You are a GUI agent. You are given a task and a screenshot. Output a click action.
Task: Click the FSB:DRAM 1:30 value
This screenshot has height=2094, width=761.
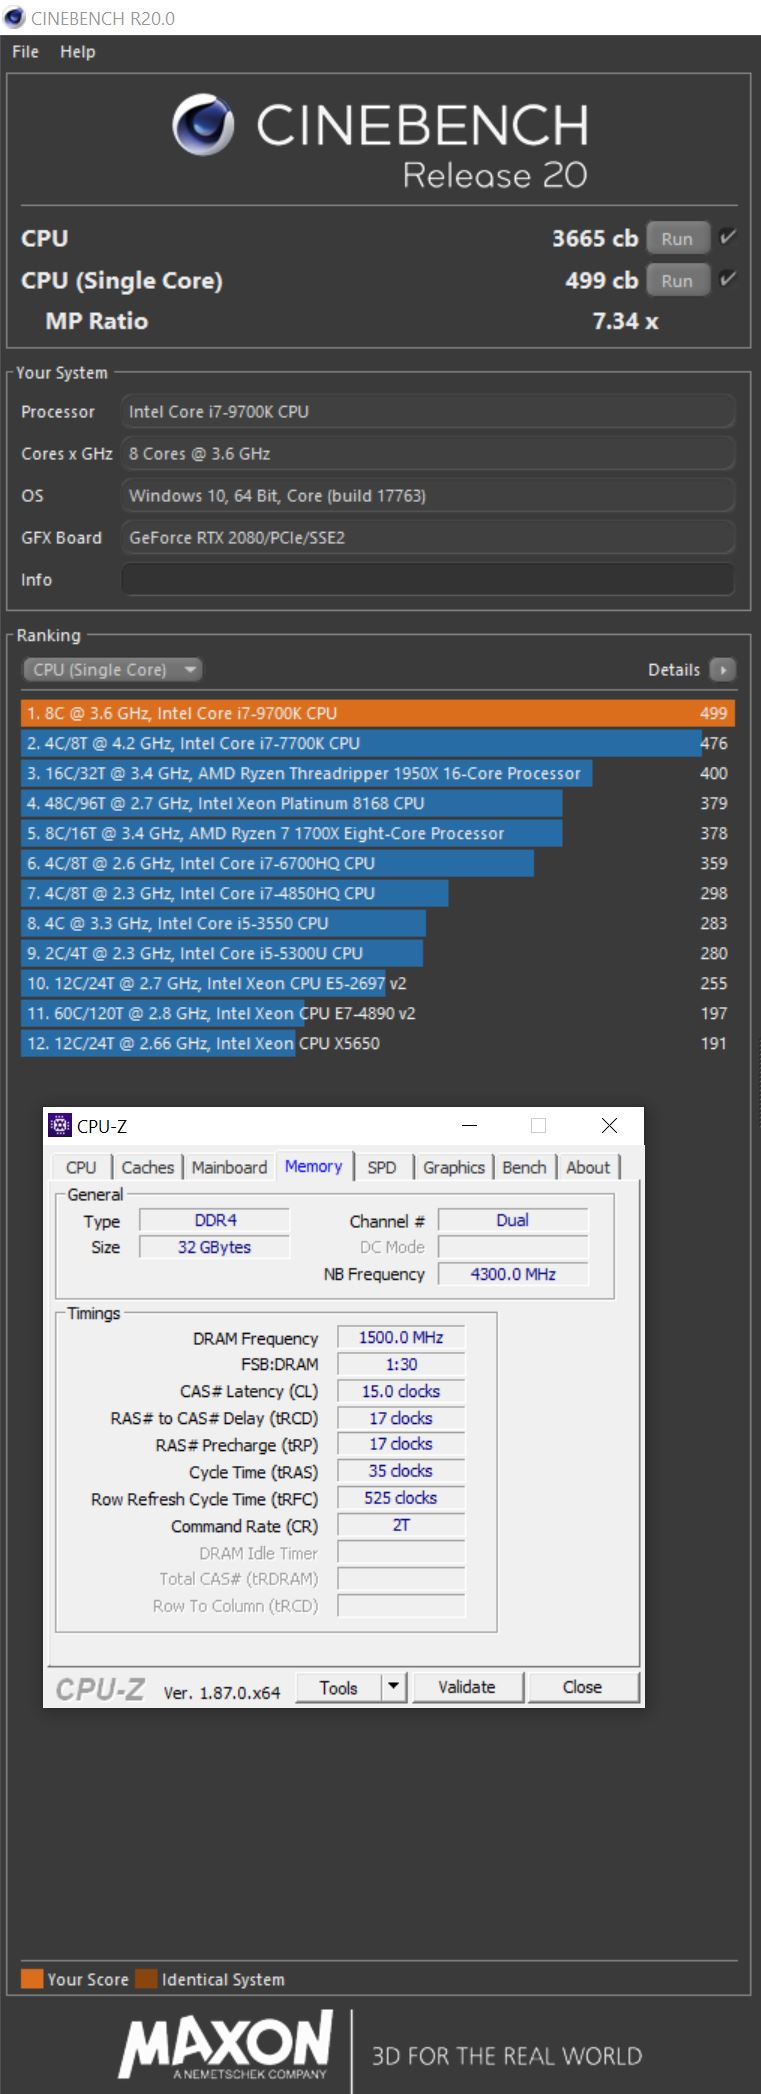pos(401,1364)
